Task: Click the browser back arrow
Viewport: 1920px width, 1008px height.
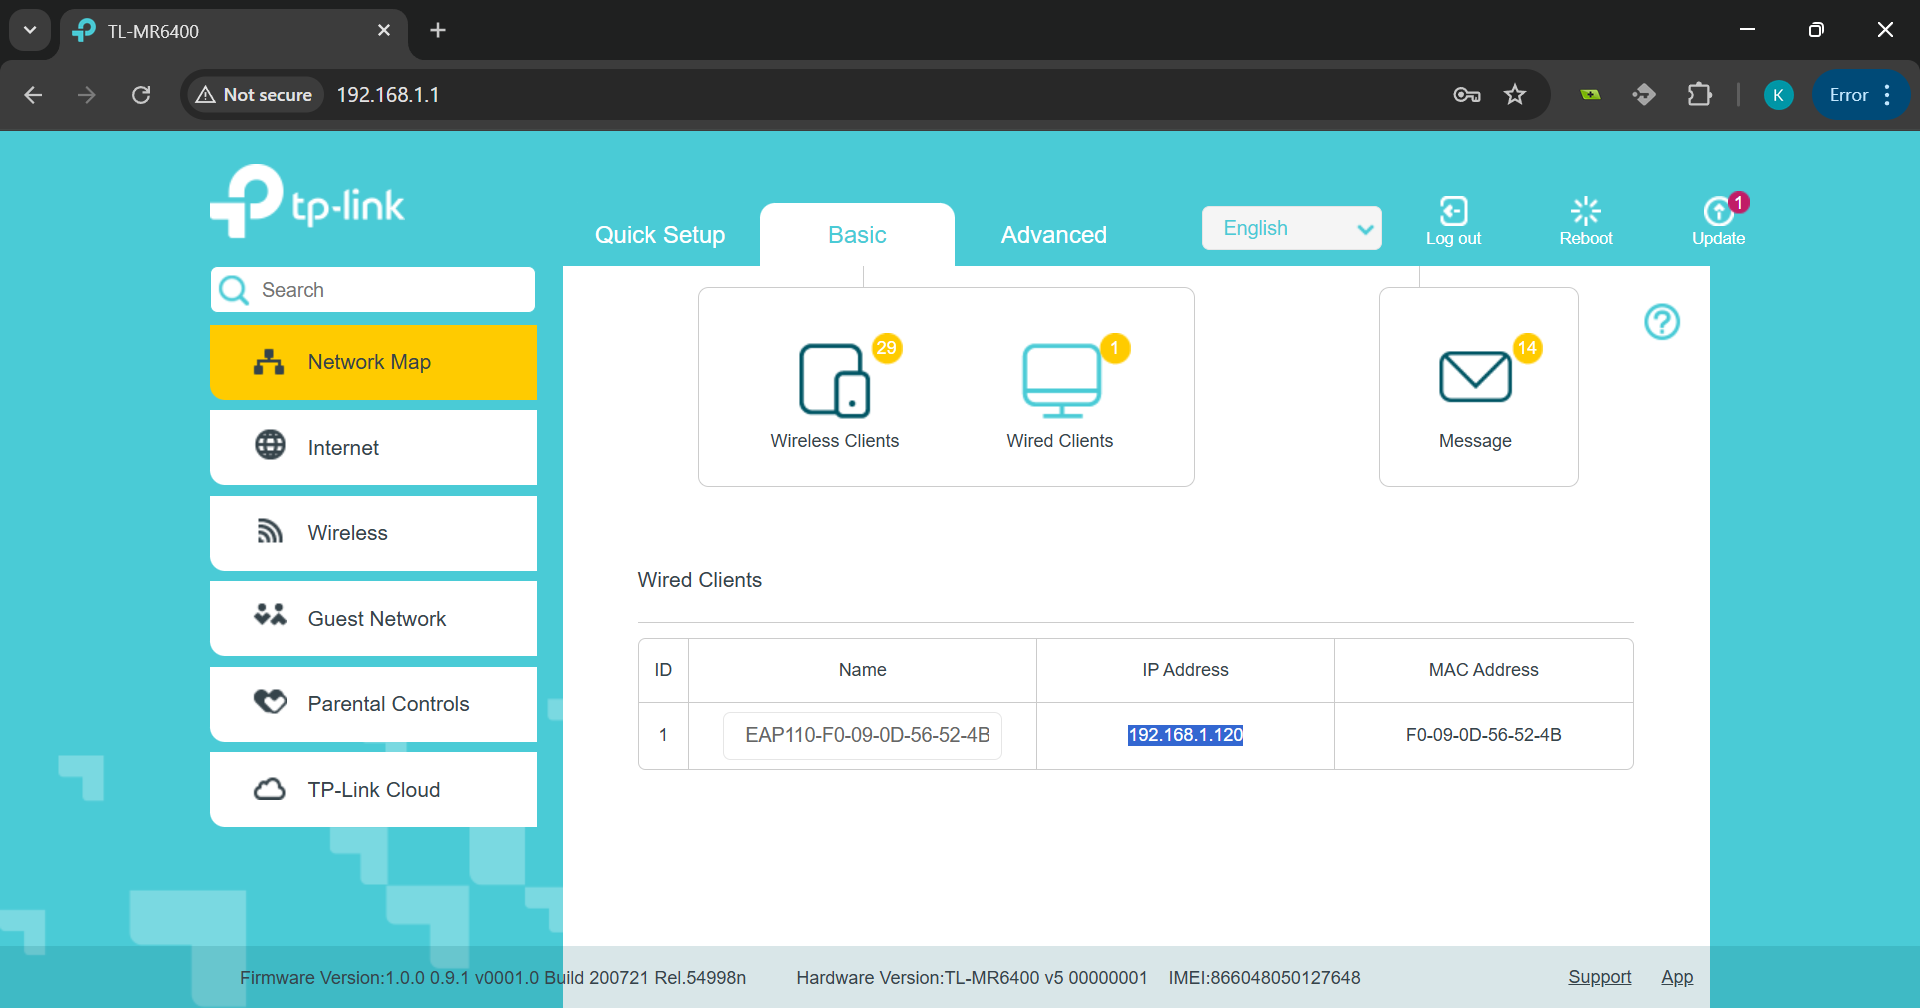Action: tap(33, 95)
